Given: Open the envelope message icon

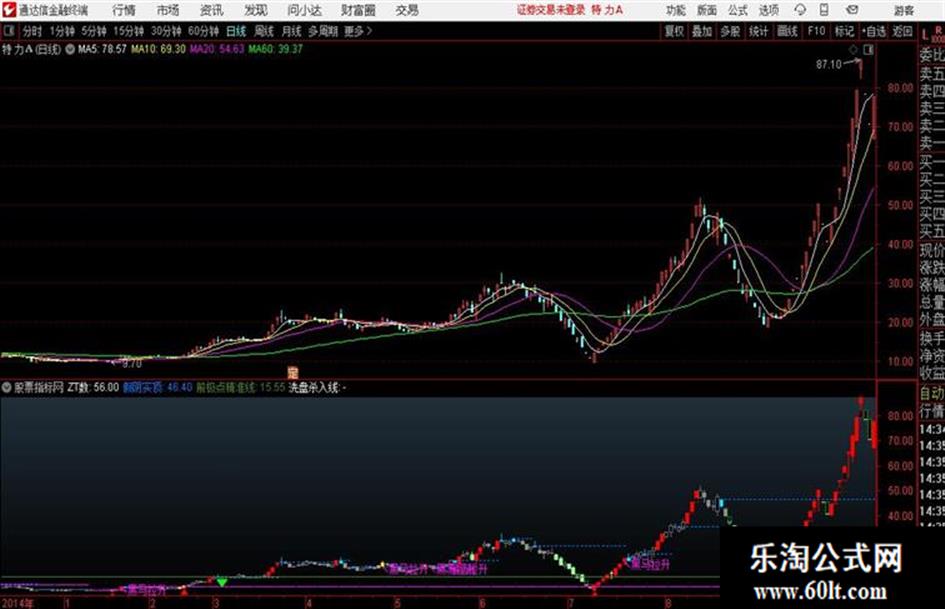Looking at the screenshot, I should pyautogui.click(x=852, y=10).
